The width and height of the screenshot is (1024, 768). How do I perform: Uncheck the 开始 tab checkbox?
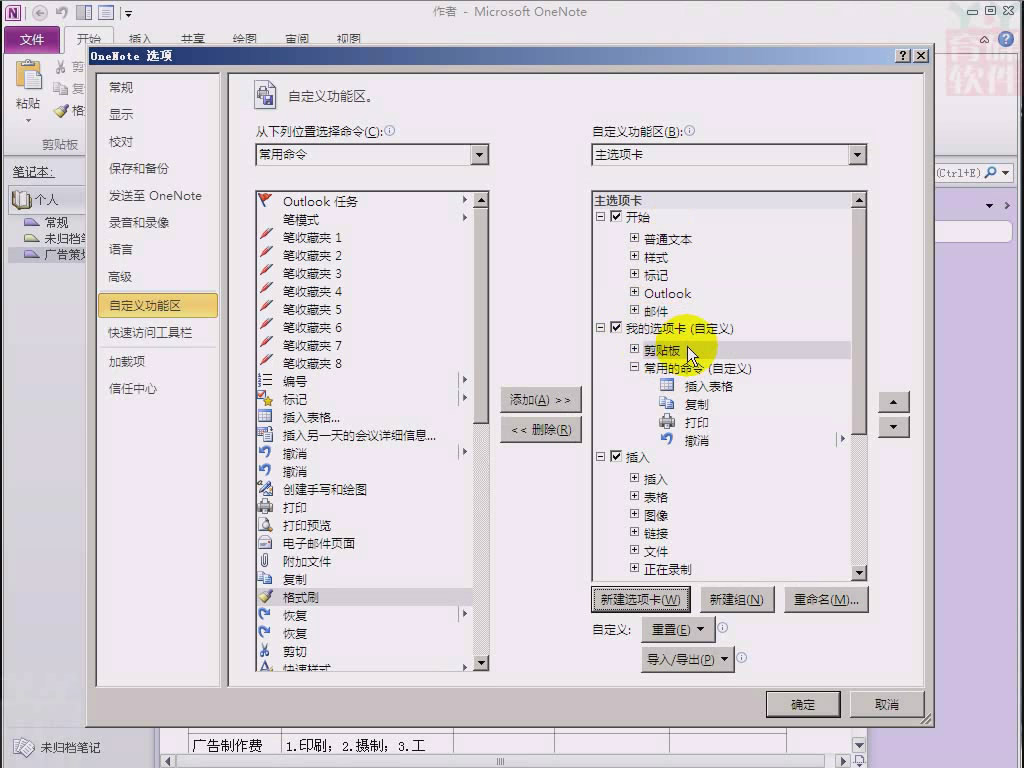pyautogui.click(x=616, y=216)
